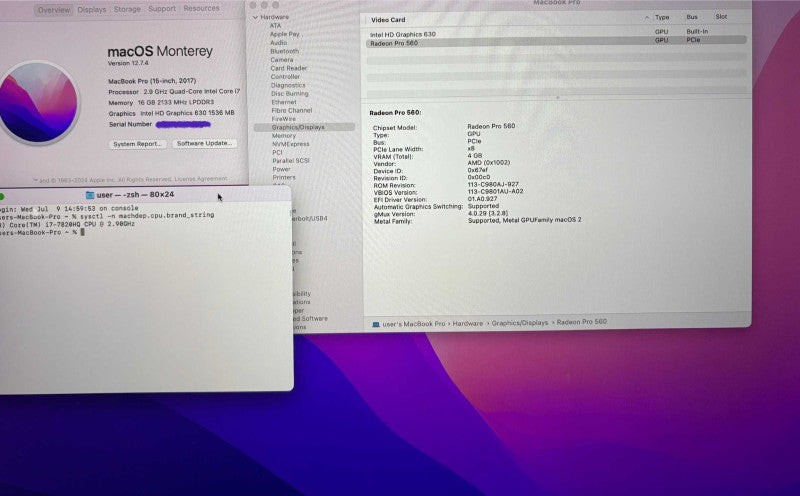Click the System Report button
Screen dimensions: 800x496
(x=138, y=144)
